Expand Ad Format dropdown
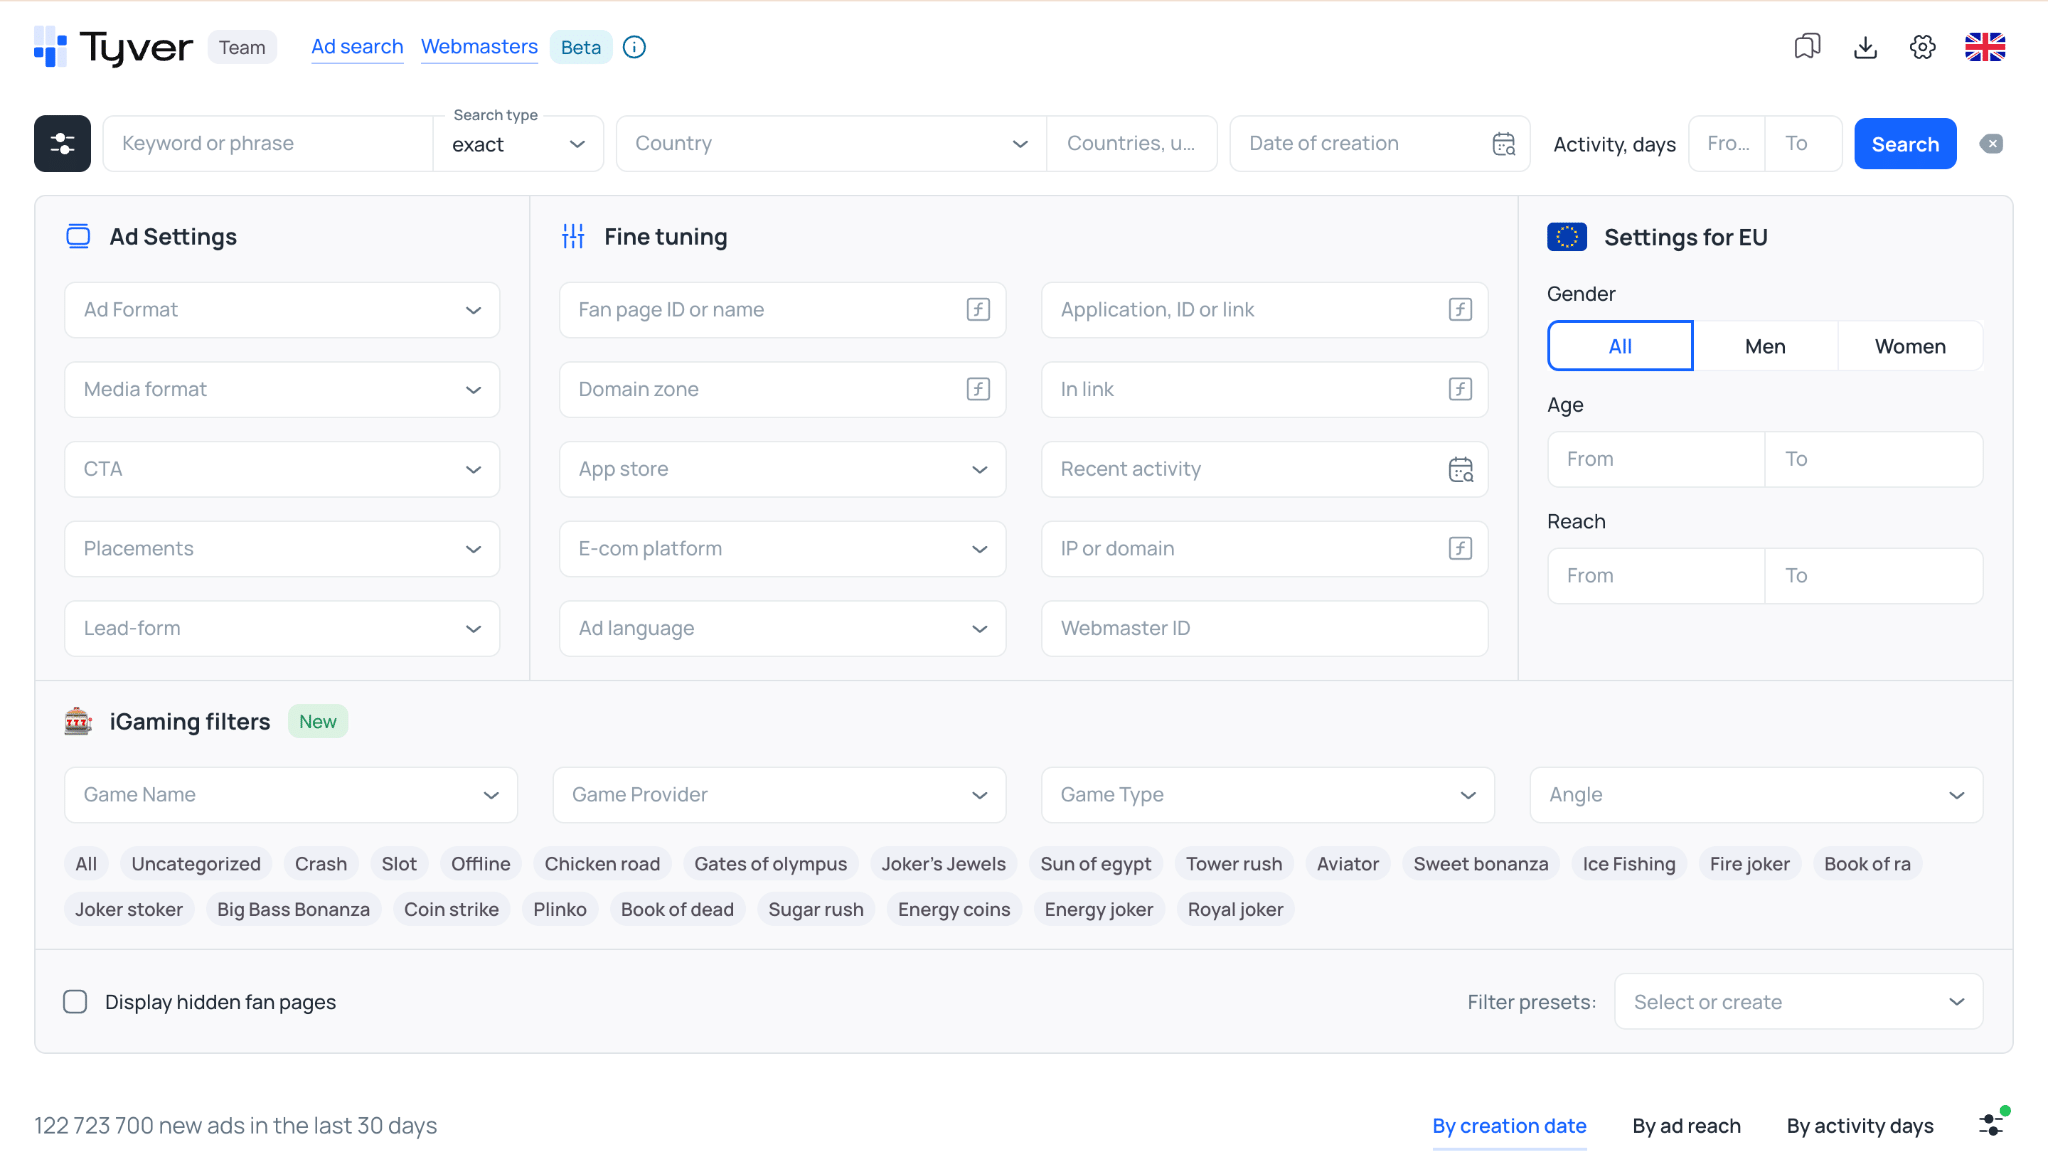Screen dimensions: 2048x1161 point(282,310)
